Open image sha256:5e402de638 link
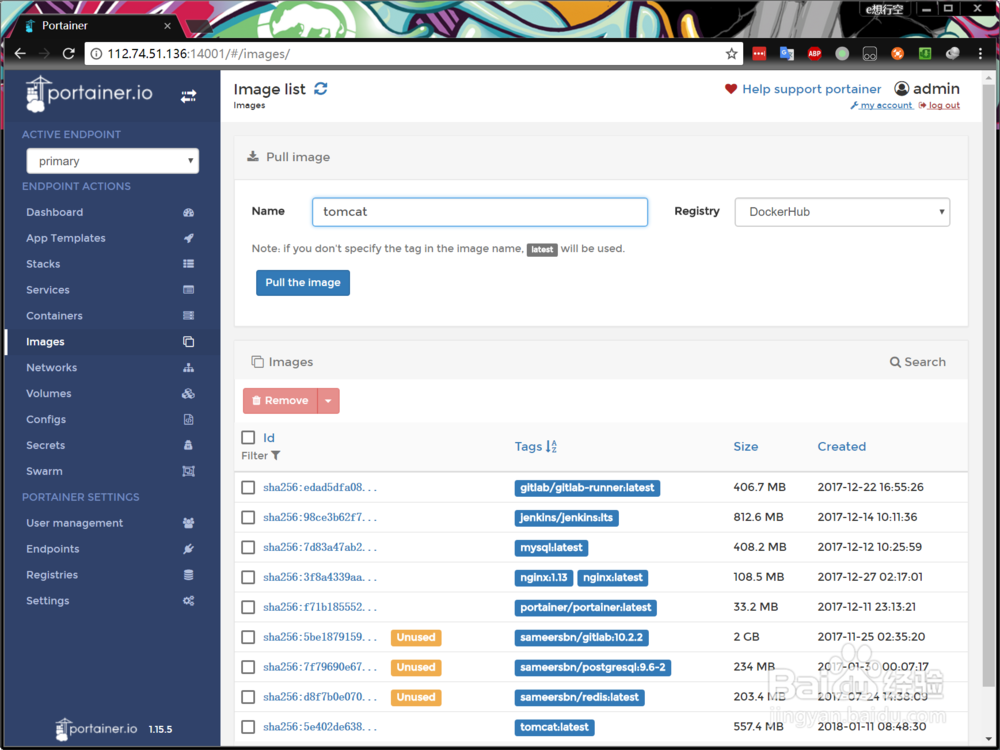Viewport: 1000px width, 750px height. point(320,727)
